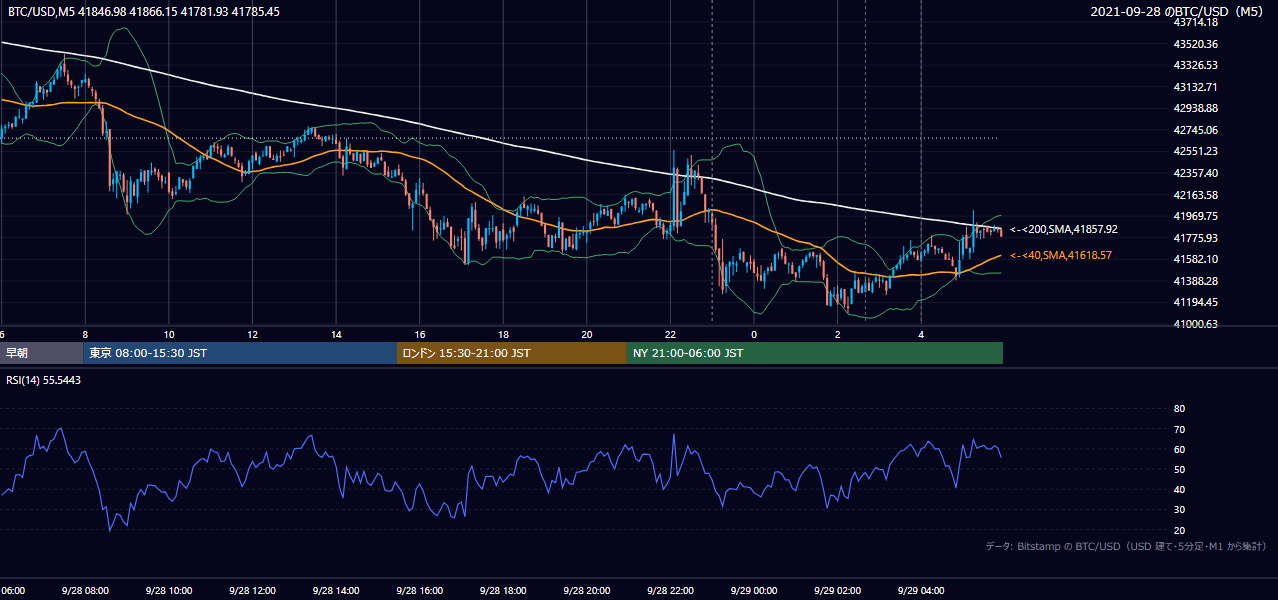Click time axis label 9/28 10:00
1278x600 pixels.
tap(168, 590)
